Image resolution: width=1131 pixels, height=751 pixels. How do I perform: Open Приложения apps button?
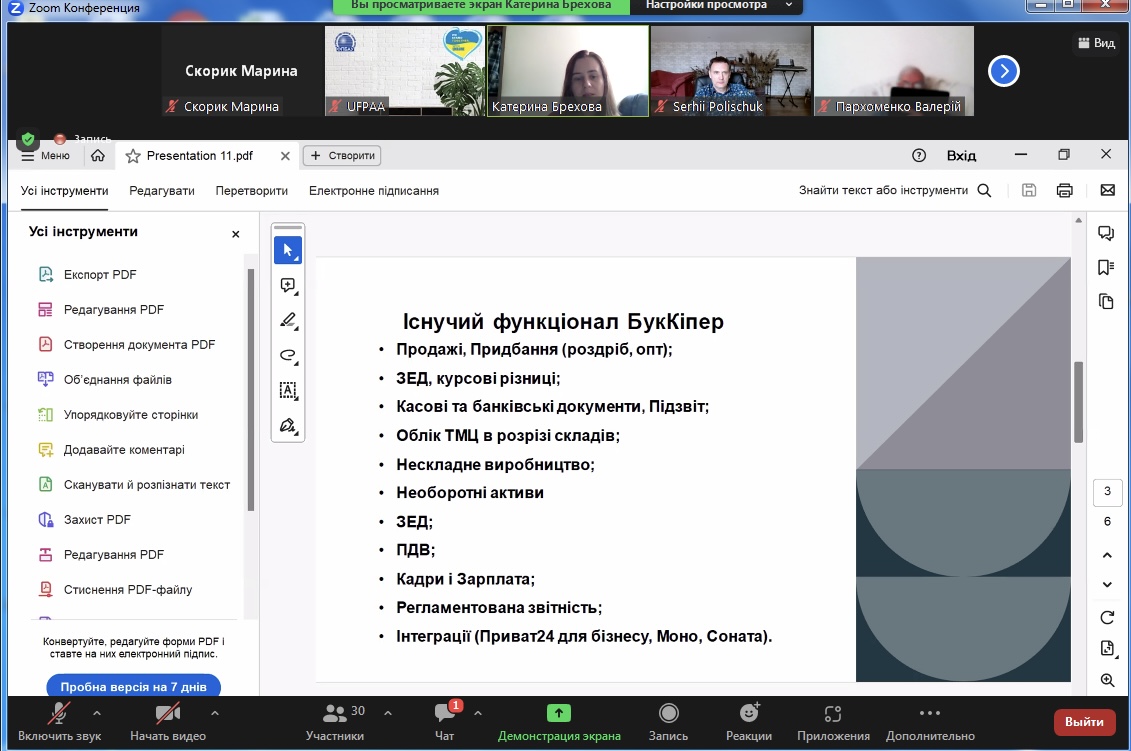click(x=833, y=721)
